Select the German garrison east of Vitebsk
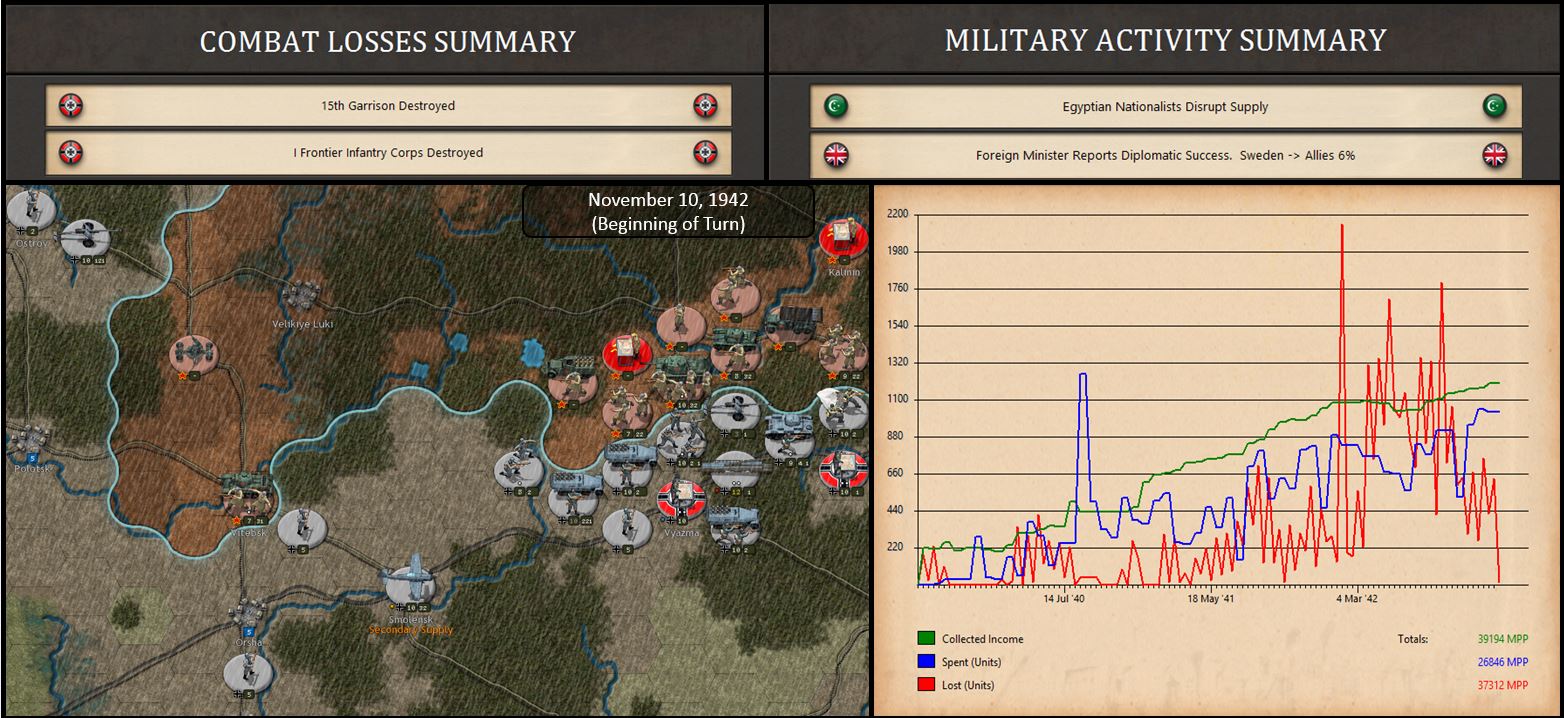1564x718 pixels. coord(302,531)
